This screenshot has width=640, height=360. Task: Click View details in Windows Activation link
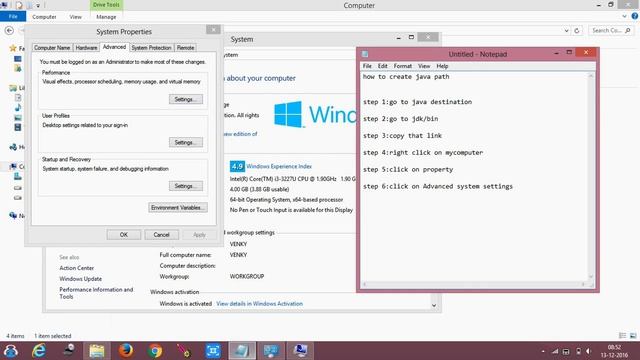coord(260,304)
